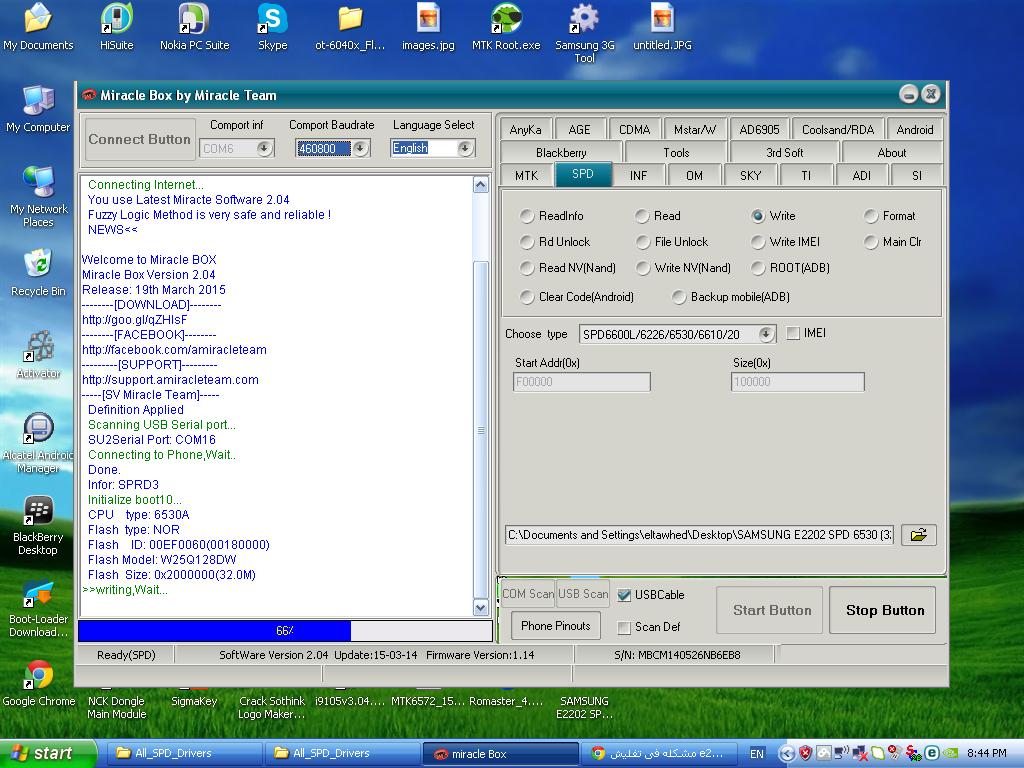1024x768 pixels.
Task: Click the Size(0x) input field
Action: pyautogui.click(x=798, y=381)
